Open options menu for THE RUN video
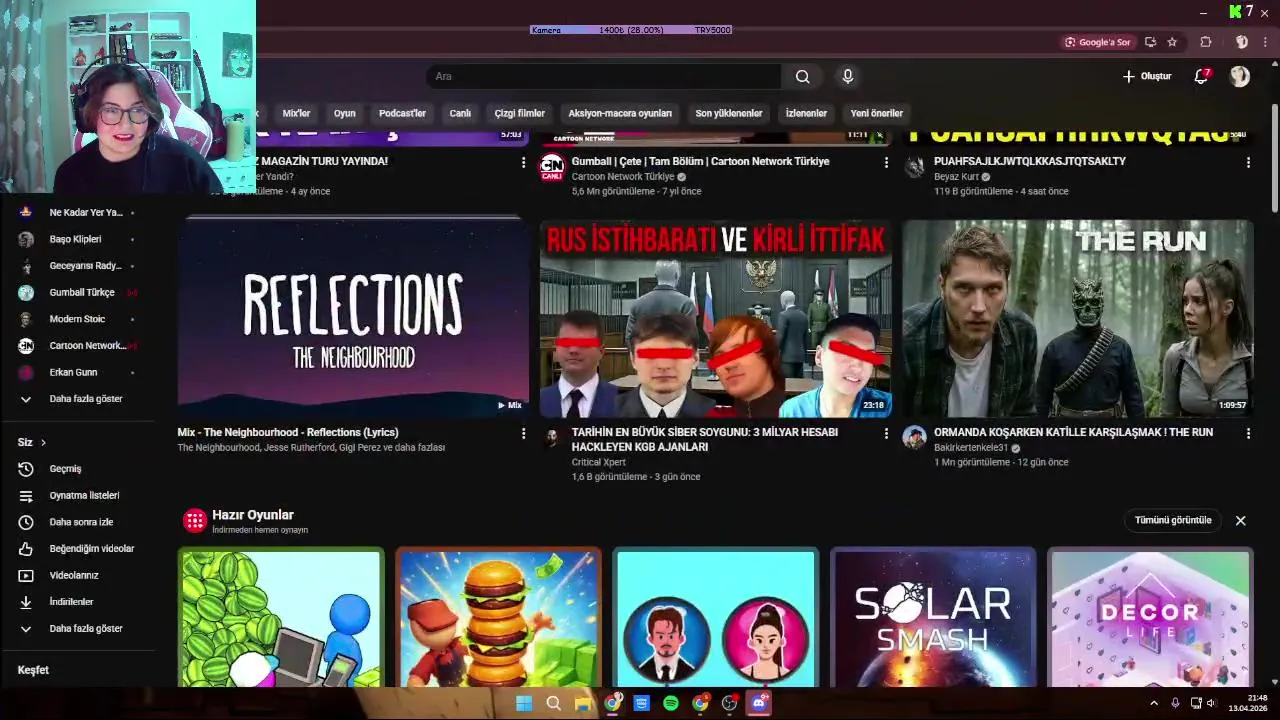The image size is (1280, 720). click(1248, 433)
